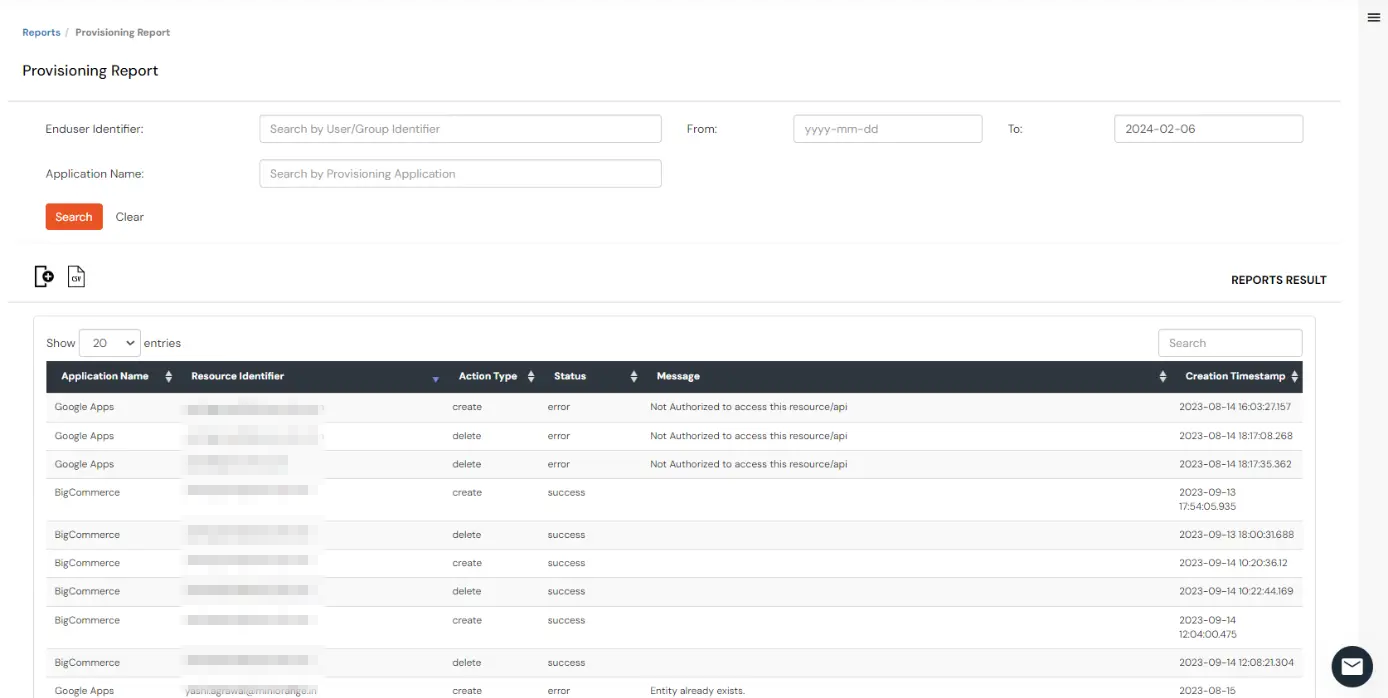Open the hamburger menu at top right
This screenshot has height=698, width=1388.
1373,17
